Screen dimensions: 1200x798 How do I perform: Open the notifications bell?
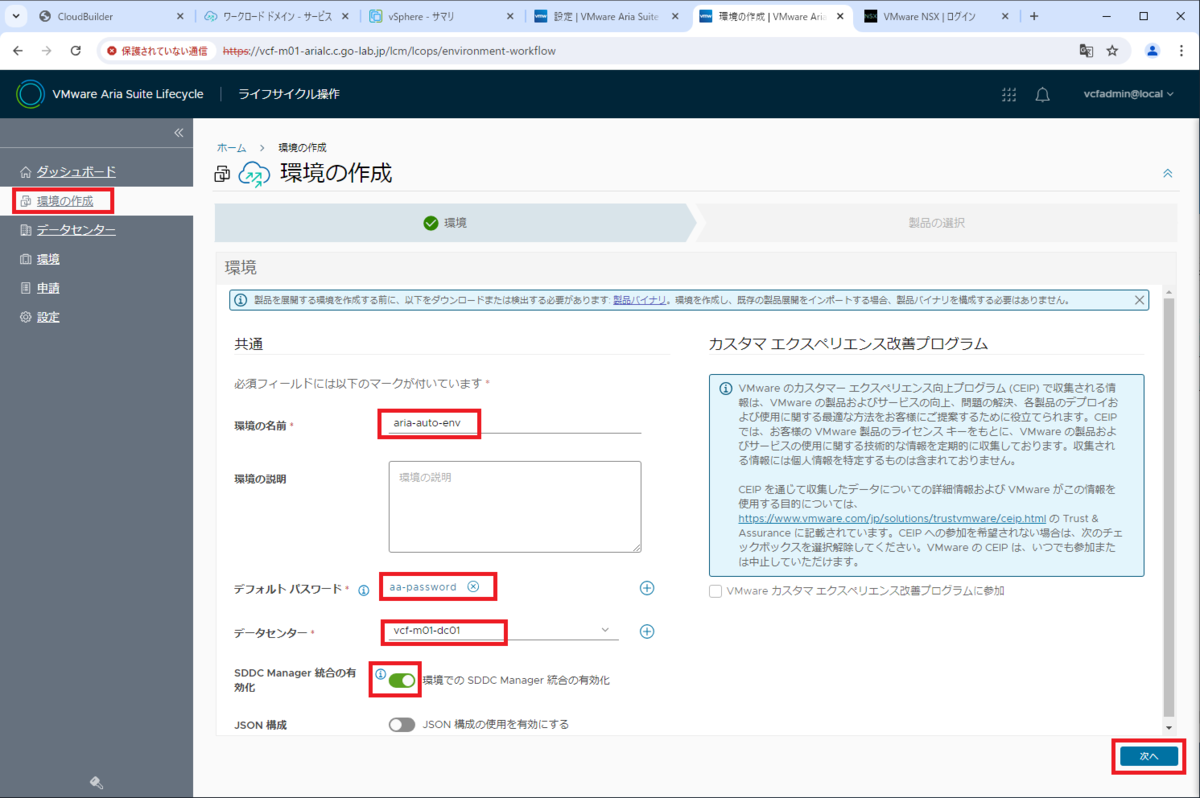pos(1042,94)
